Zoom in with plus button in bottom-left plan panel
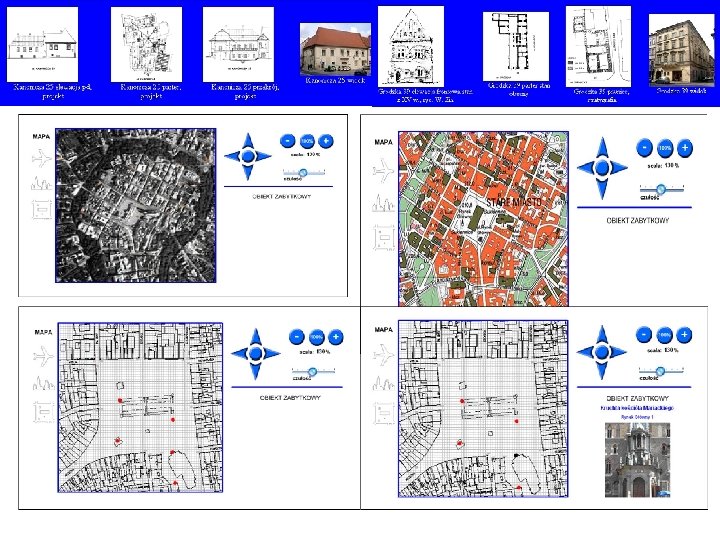720x540 pixels. pyautogui.click(x=336, y=337)
